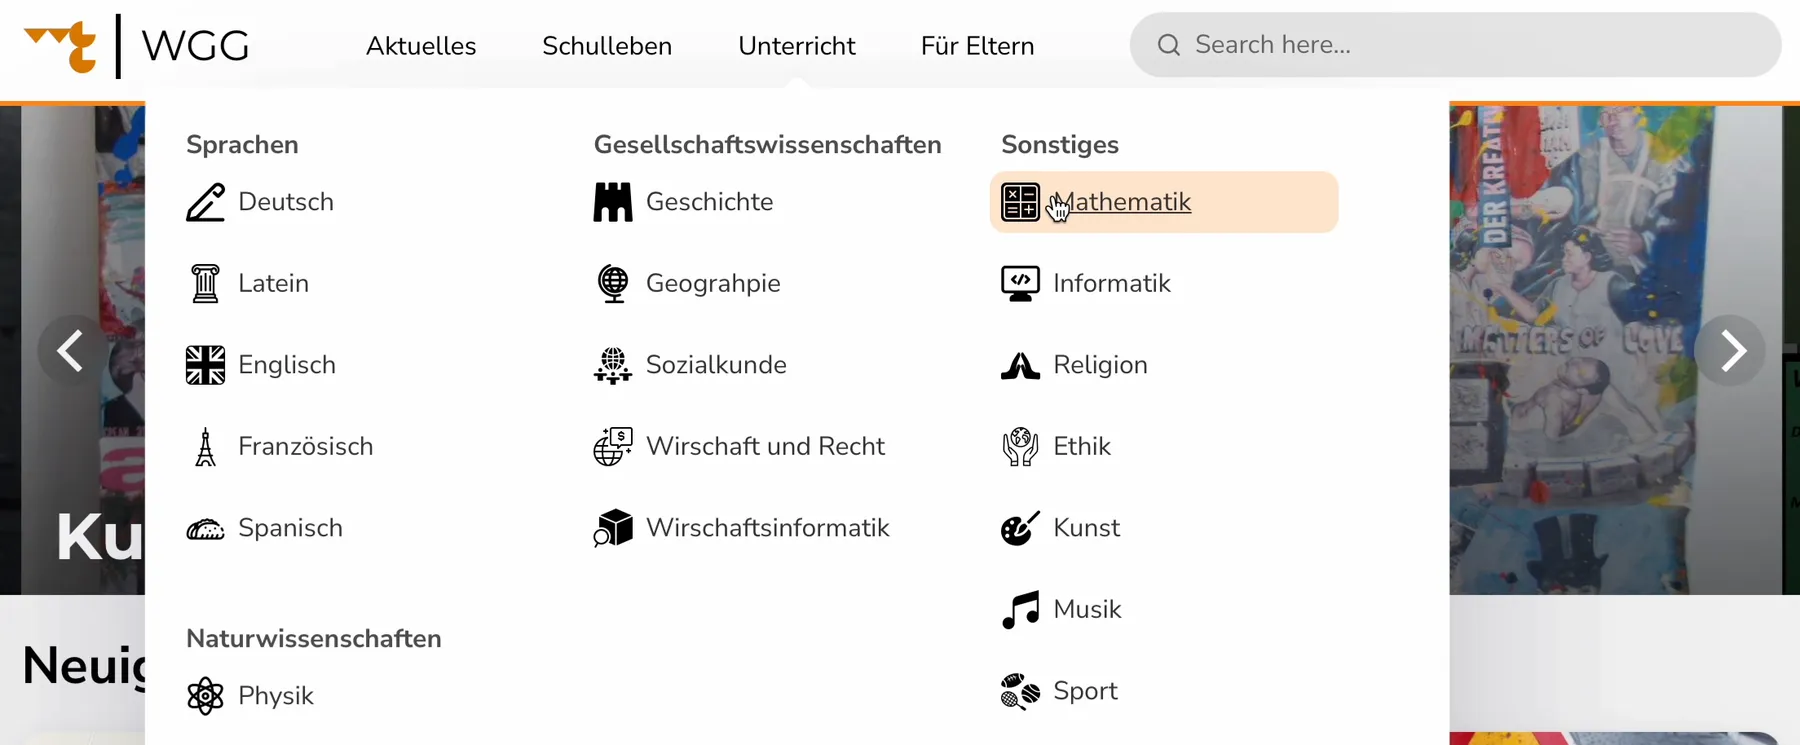The image size is (1800, 745).
Task: Select the monitor icon beside Informatik
Action: pos(1019,283)
